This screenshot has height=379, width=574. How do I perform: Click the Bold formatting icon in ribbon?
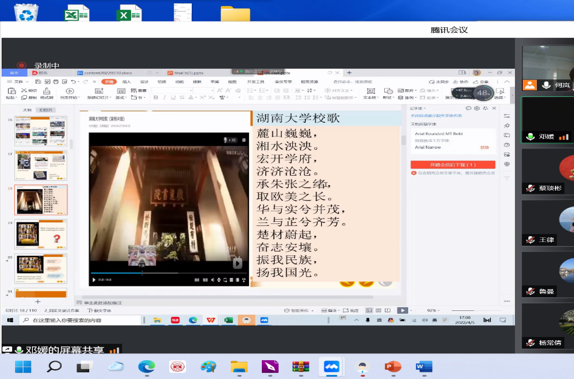156,97
